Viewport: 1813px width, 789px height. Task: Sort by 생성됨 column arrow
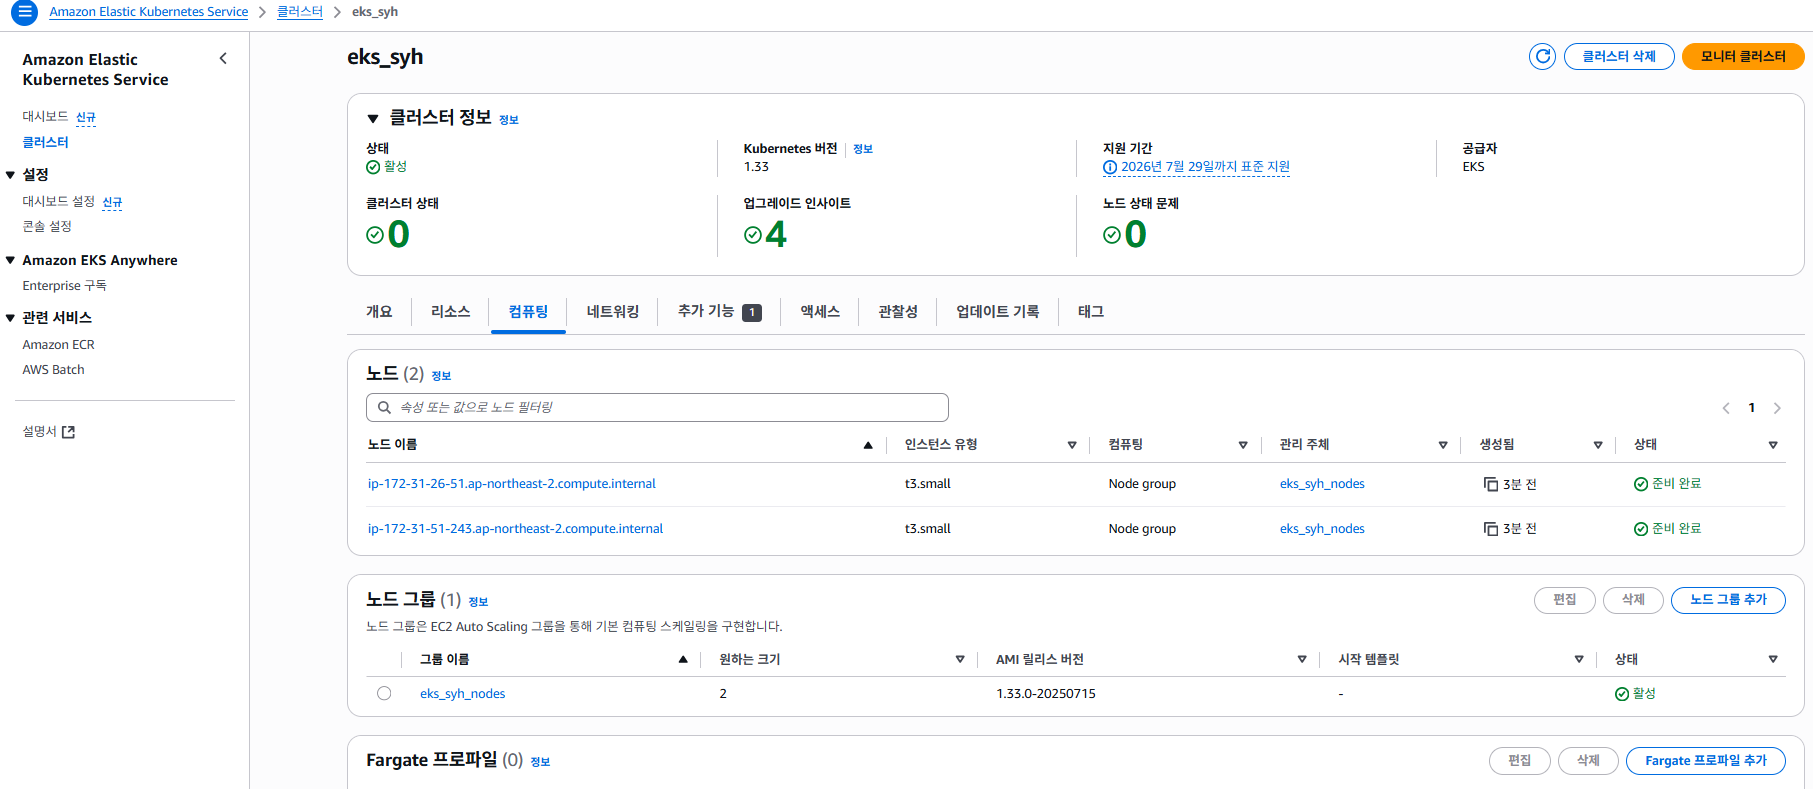coord(1598,445)
